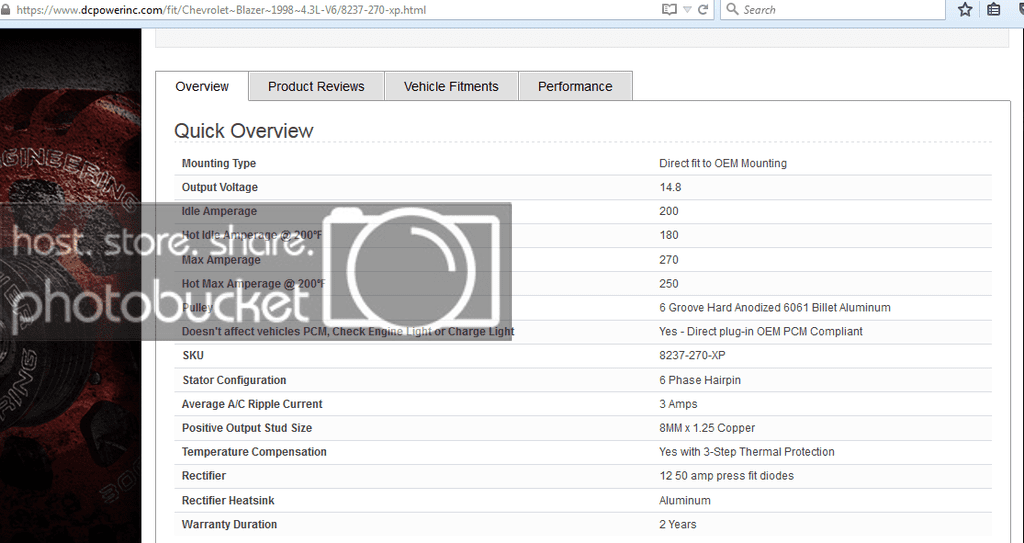
Task: Click the Output Voltage label
Action: coord(219,187)
